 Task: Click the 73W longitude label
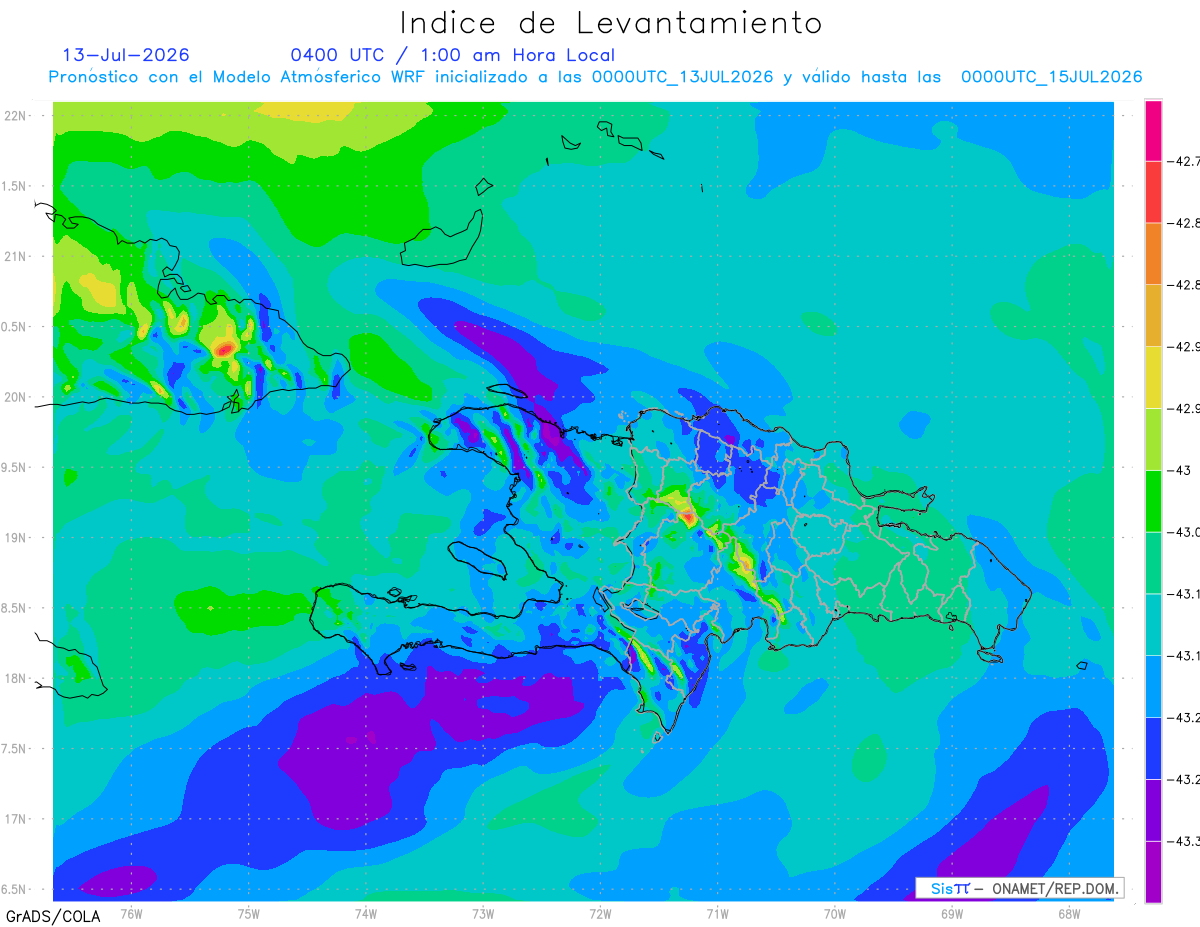[483, 913]
